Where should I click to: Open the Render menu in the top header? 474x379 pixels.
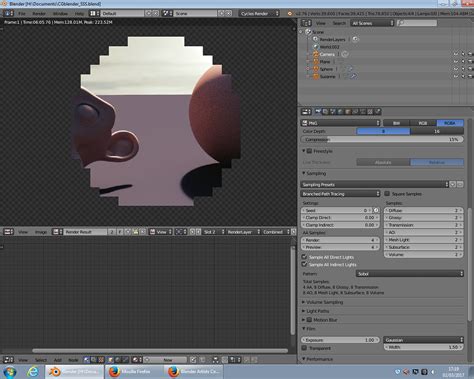point(39,14)
